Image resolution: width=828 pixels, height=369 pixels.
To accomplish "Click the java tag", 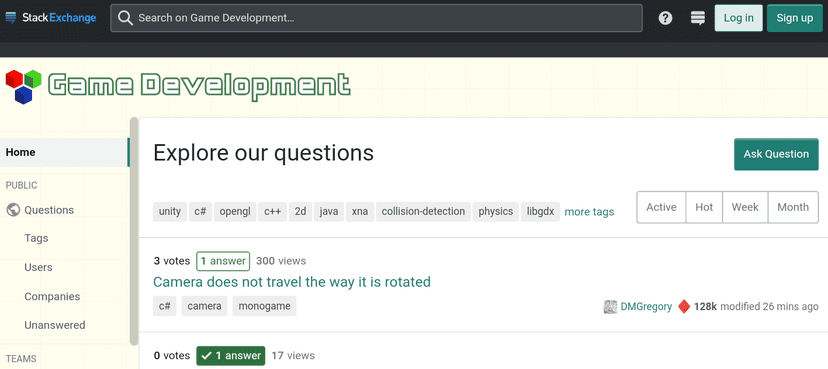I will click(x=329, y=212).
